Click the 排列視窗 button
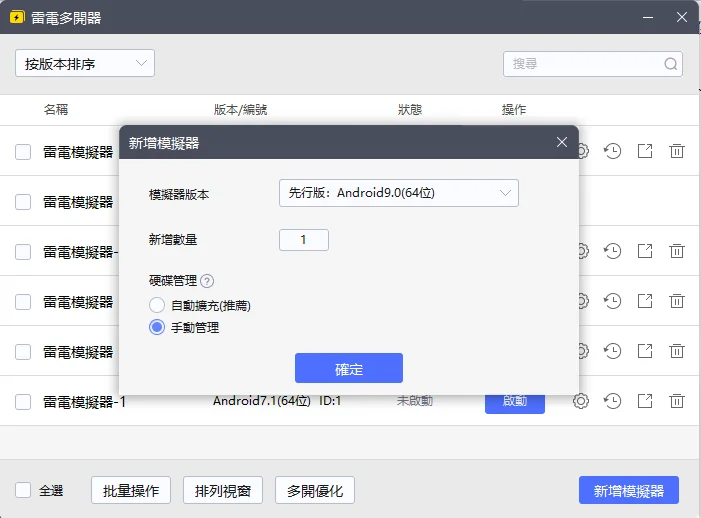 [223, 490]
